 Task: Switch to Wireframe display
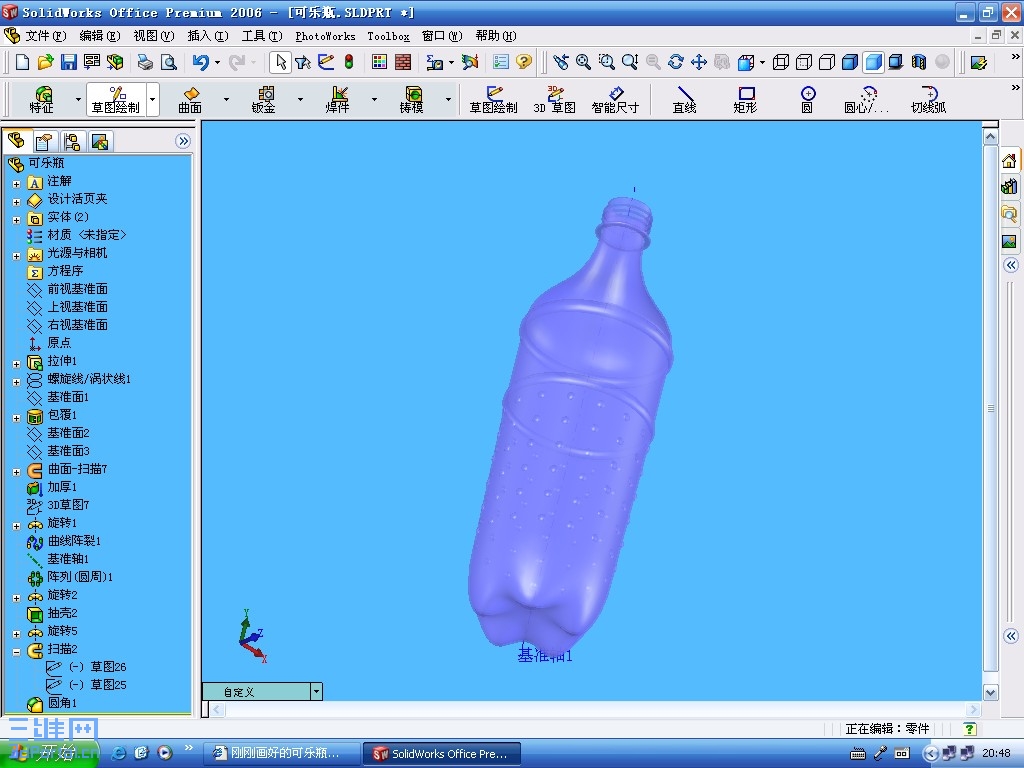(780, 62)
